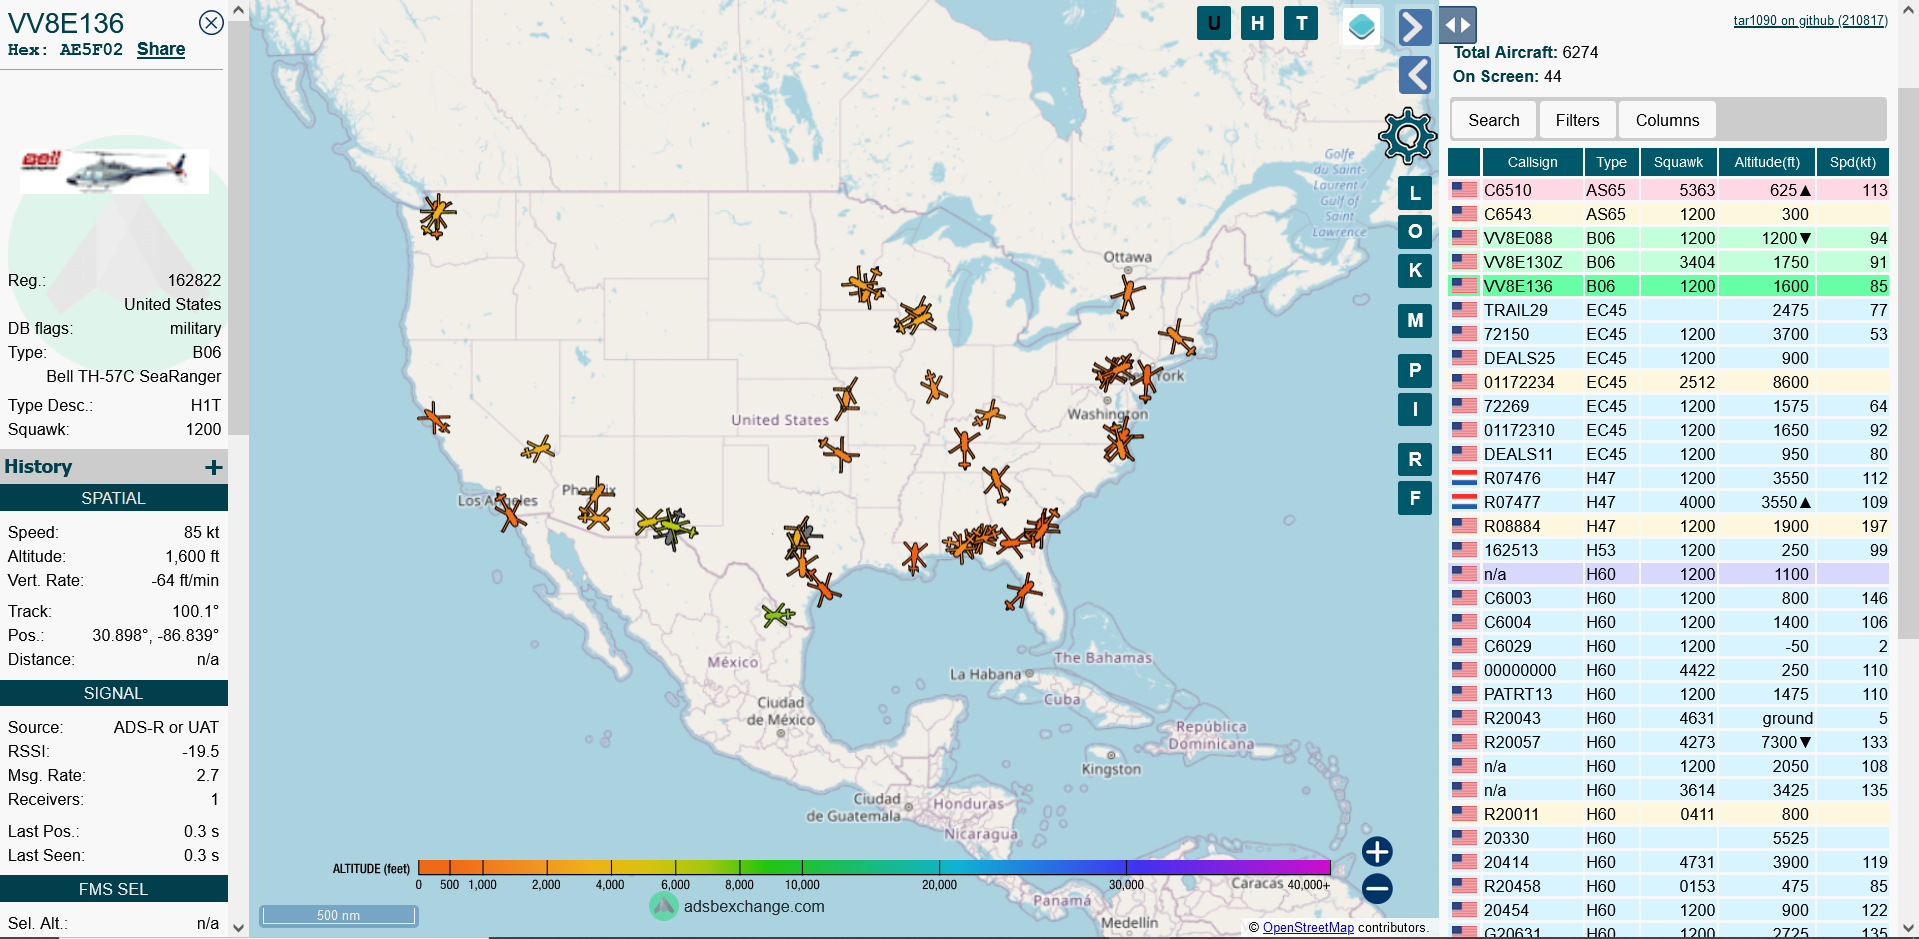
Task: Select aircraft row C6510
Action: click(x=1668, y=190)
